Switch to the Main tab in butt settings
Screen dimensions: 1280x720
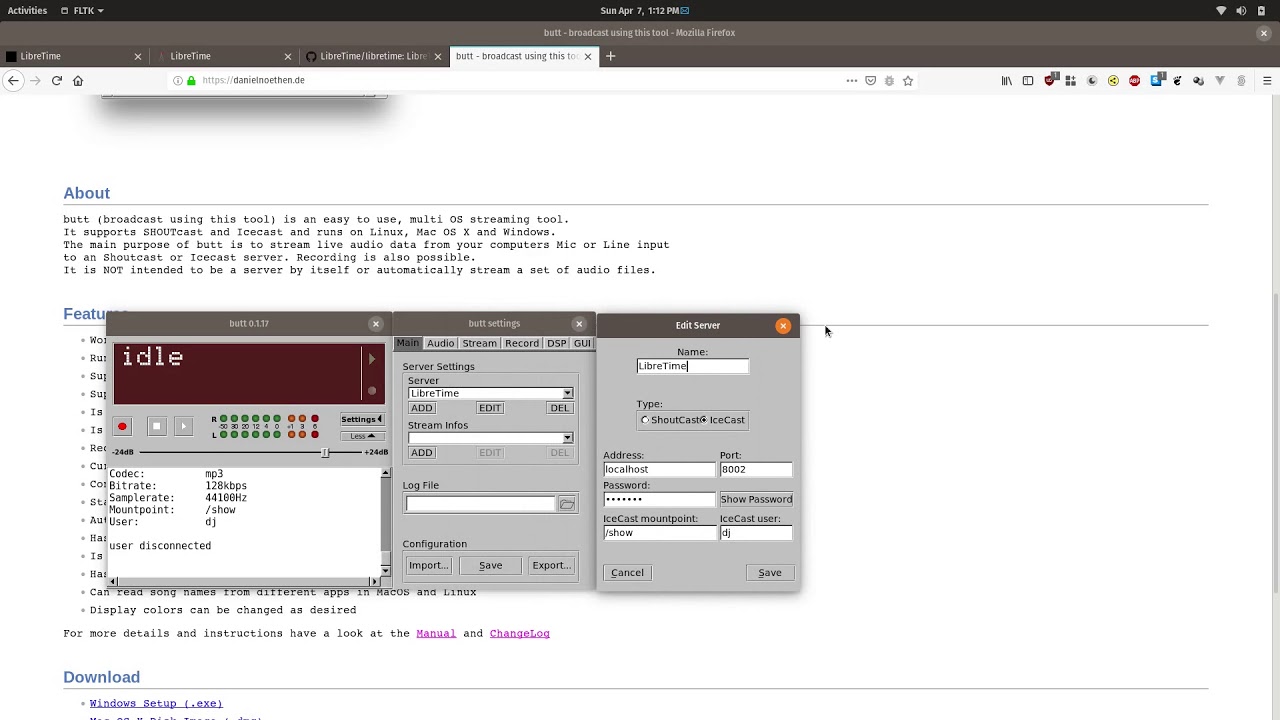(407, 343)
